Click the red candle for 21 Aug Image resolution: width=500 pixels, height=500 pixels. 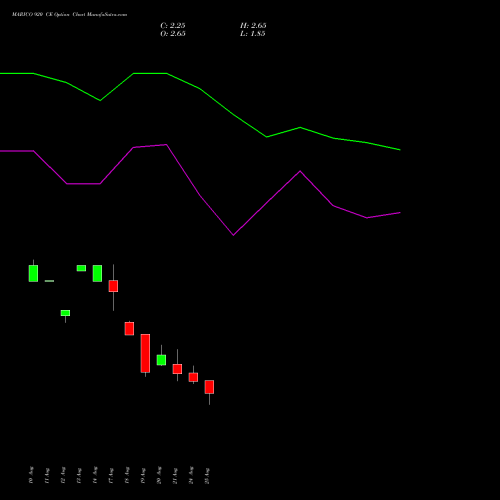point(177,369)
